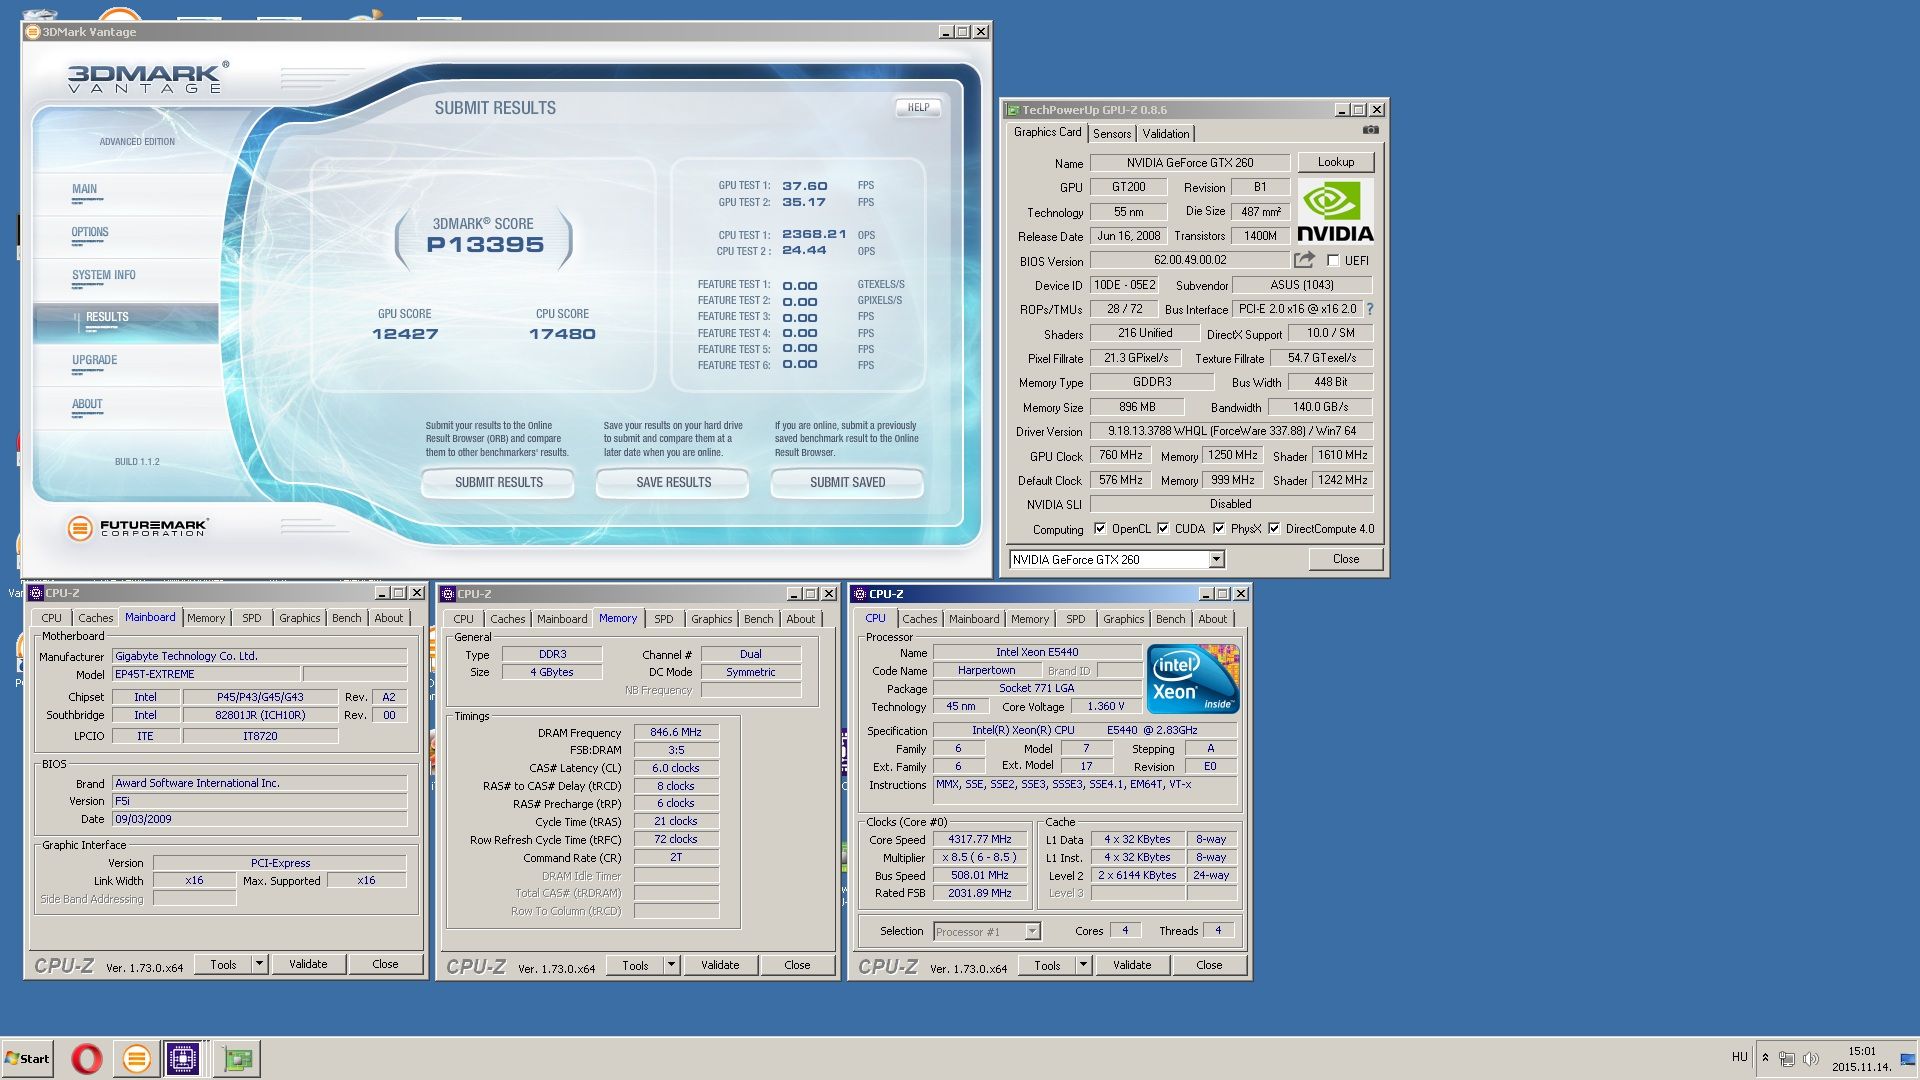Open Opera browser from taskbar
Image resolution: width=1920 pixels, height=1080 pixels.
click(87, 1058)
